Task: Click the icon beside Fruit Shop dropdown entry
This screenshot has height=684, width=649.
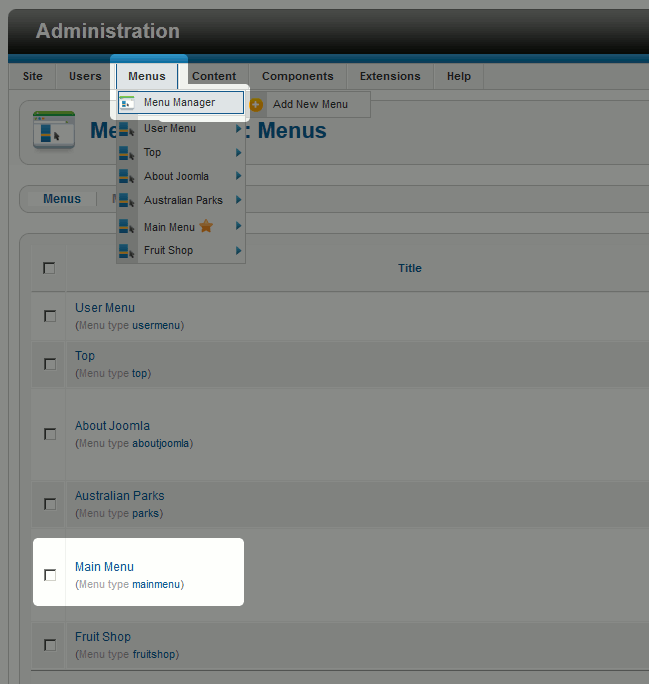Action: point(126,251)
